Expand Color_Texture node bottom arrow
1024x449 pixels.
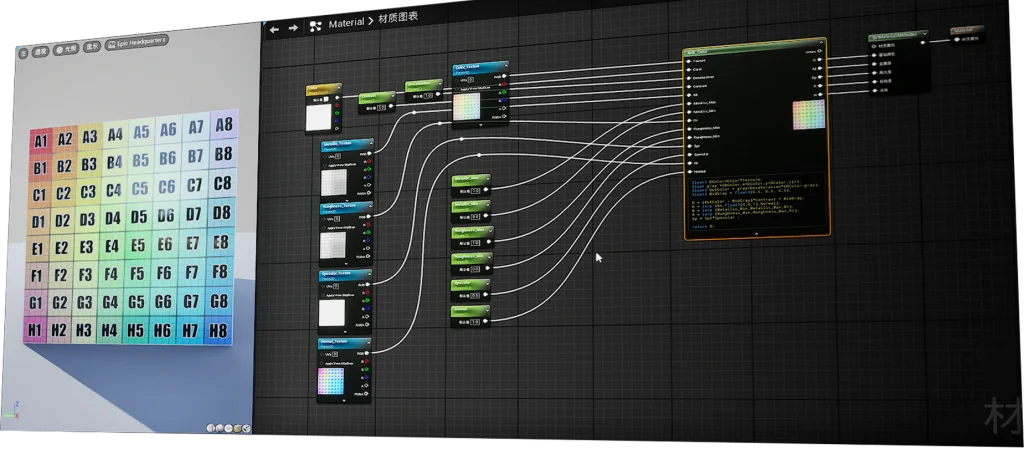pos(481,125)
